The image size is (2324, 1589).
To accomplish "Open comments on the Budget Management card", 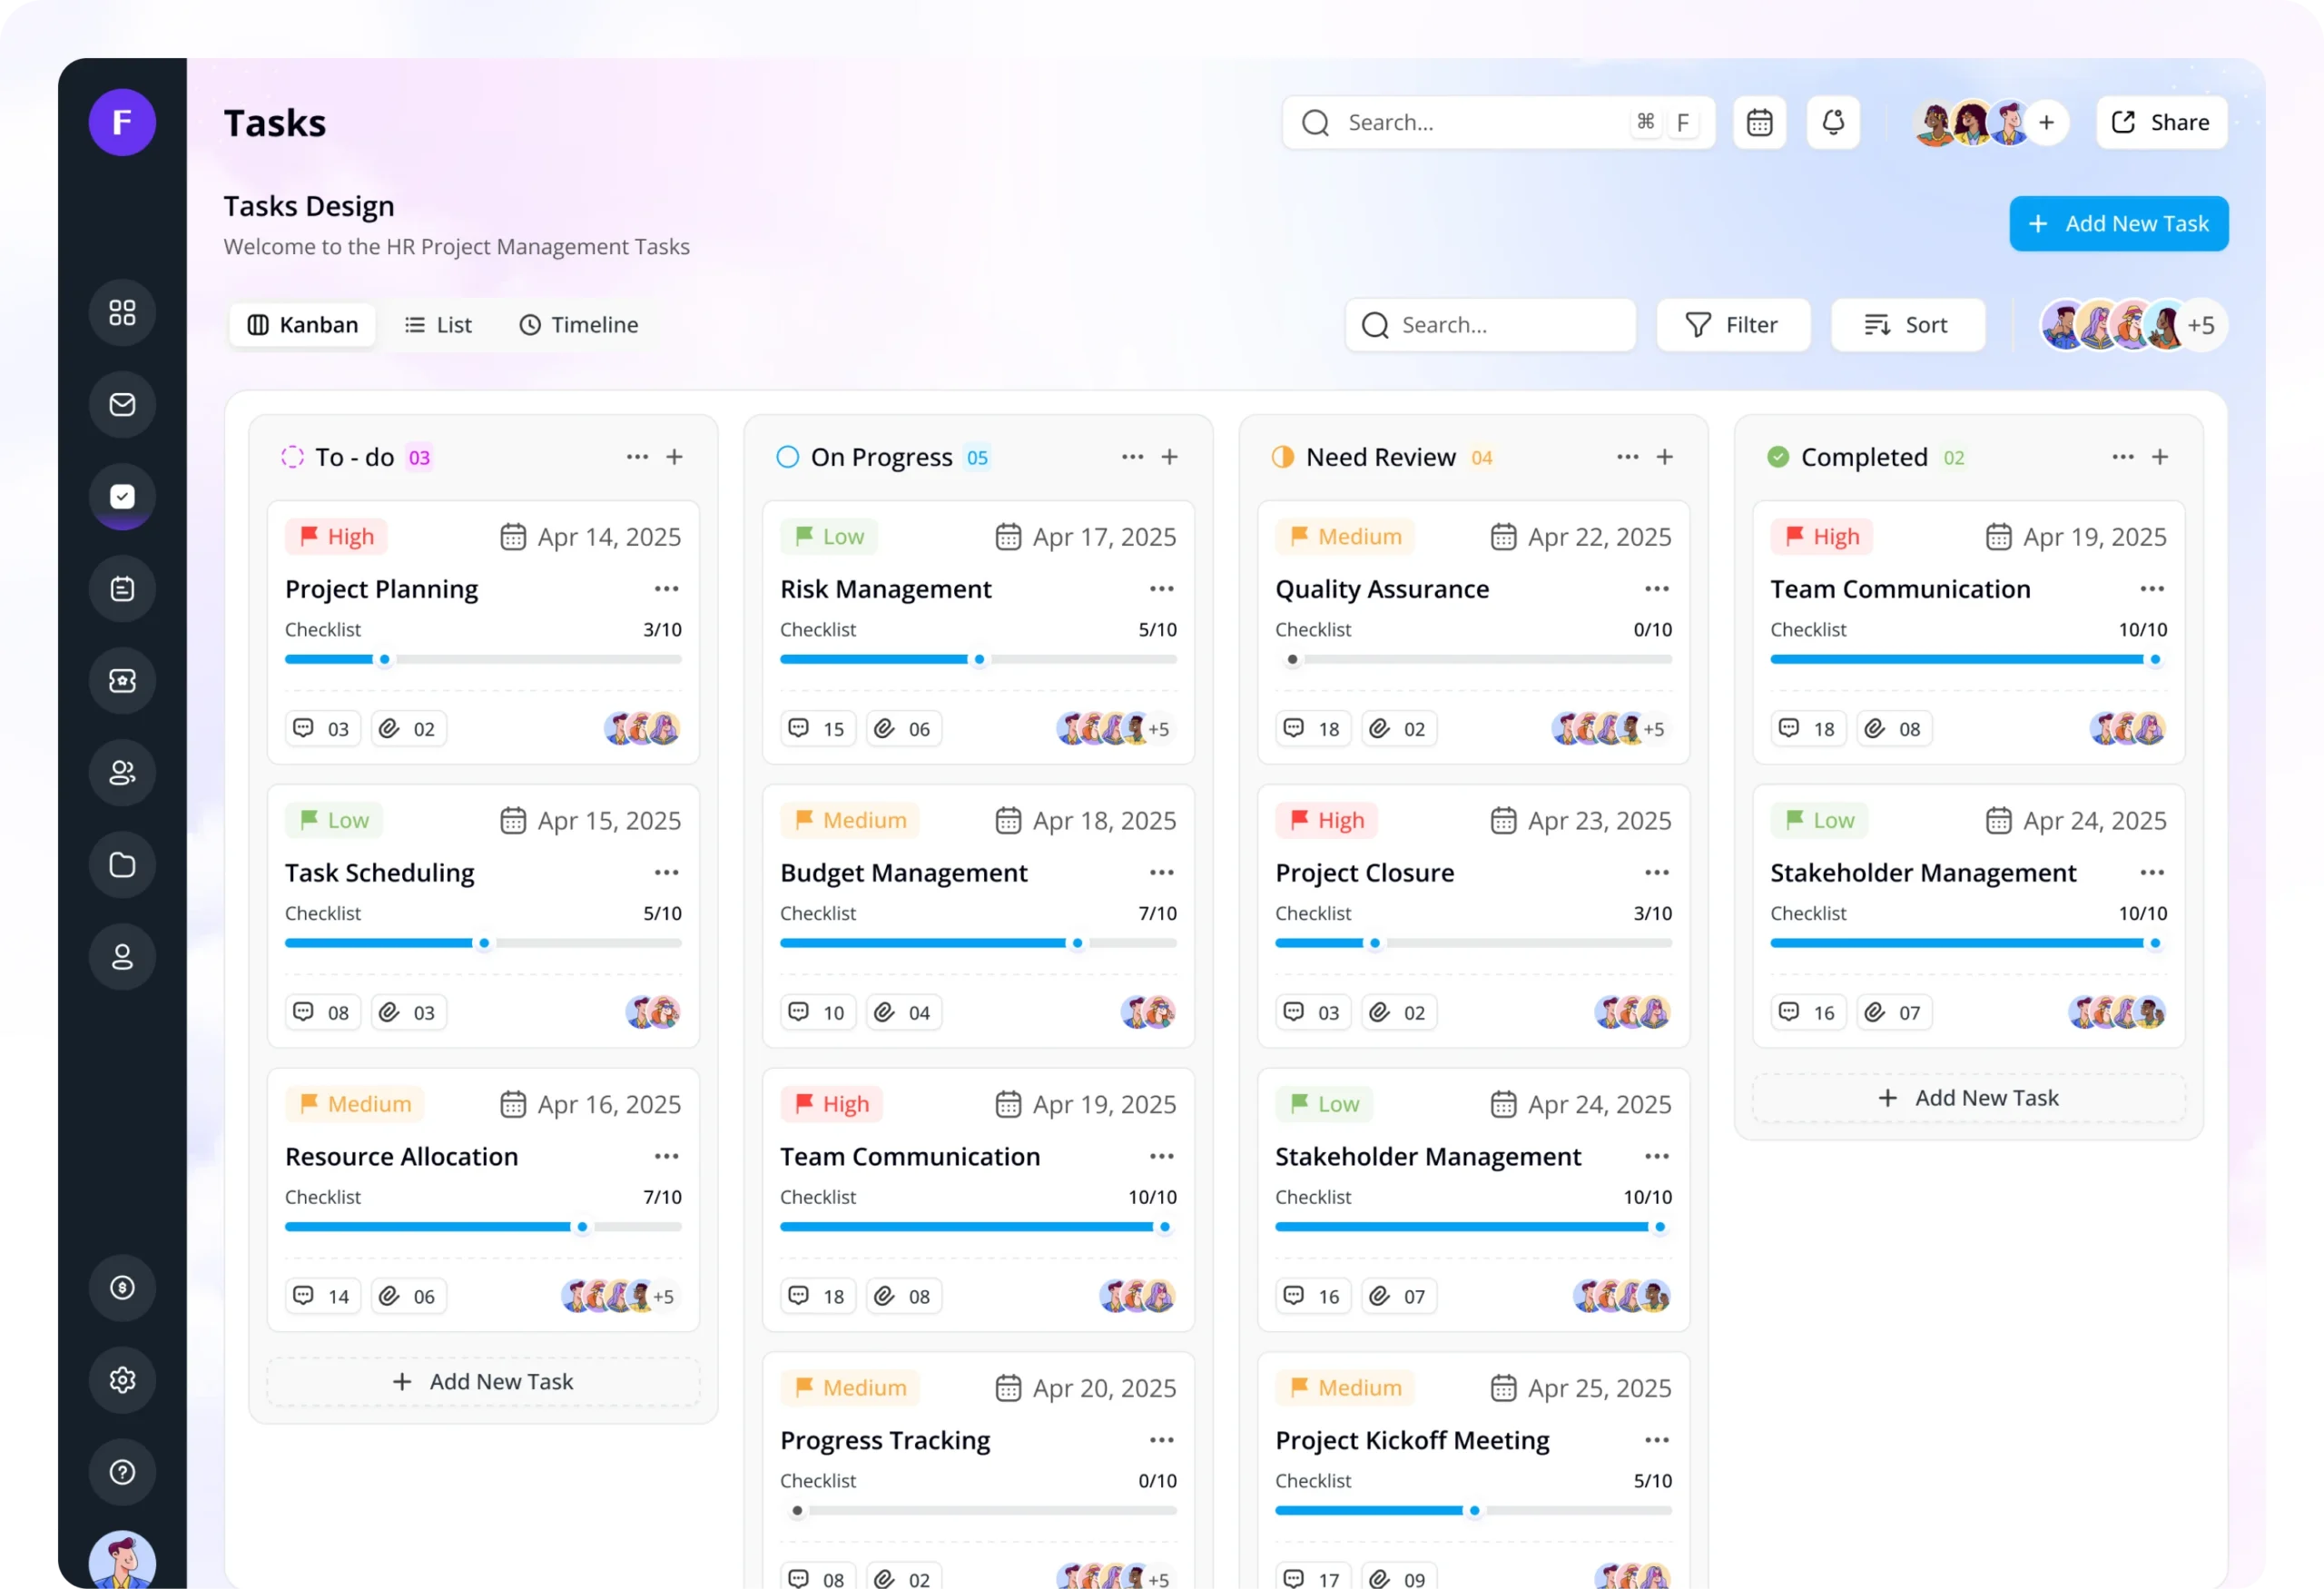I will (x=817, y=1013).
